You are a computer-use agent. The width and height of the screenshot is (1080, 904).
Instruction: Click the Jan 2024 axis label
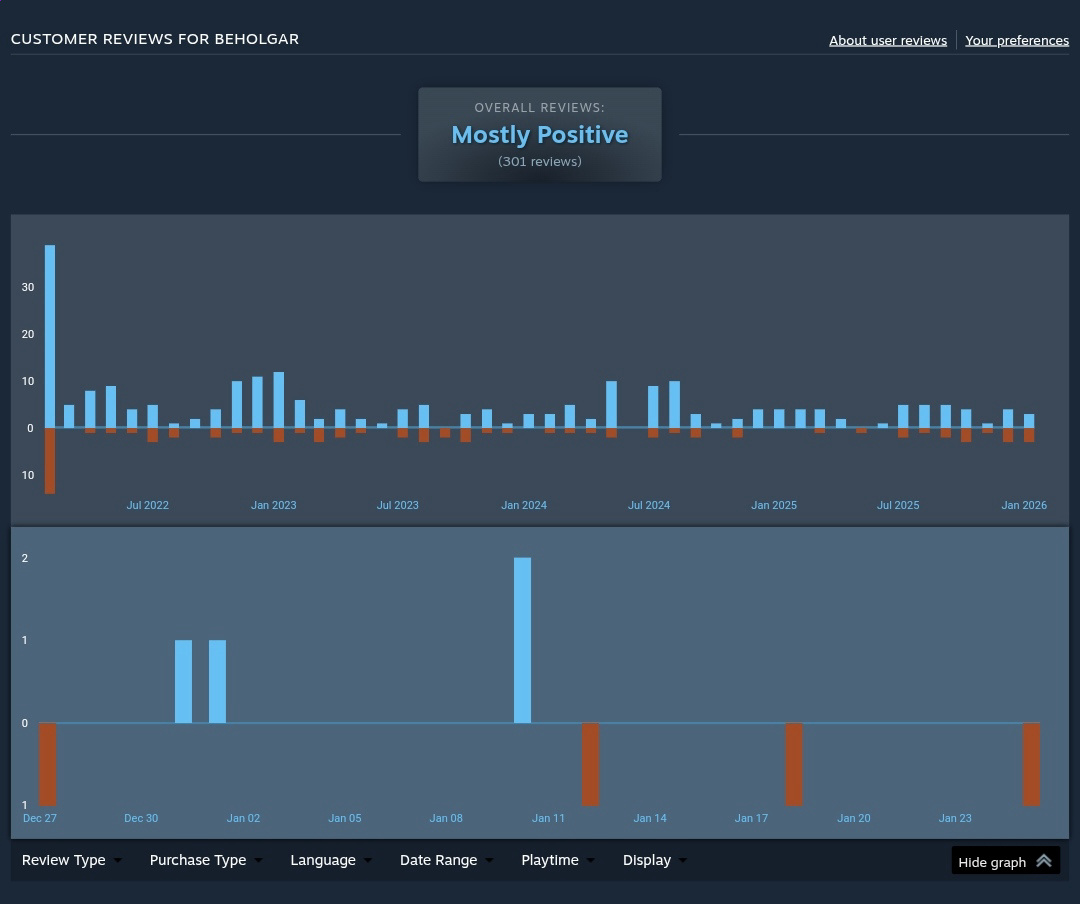523,505
